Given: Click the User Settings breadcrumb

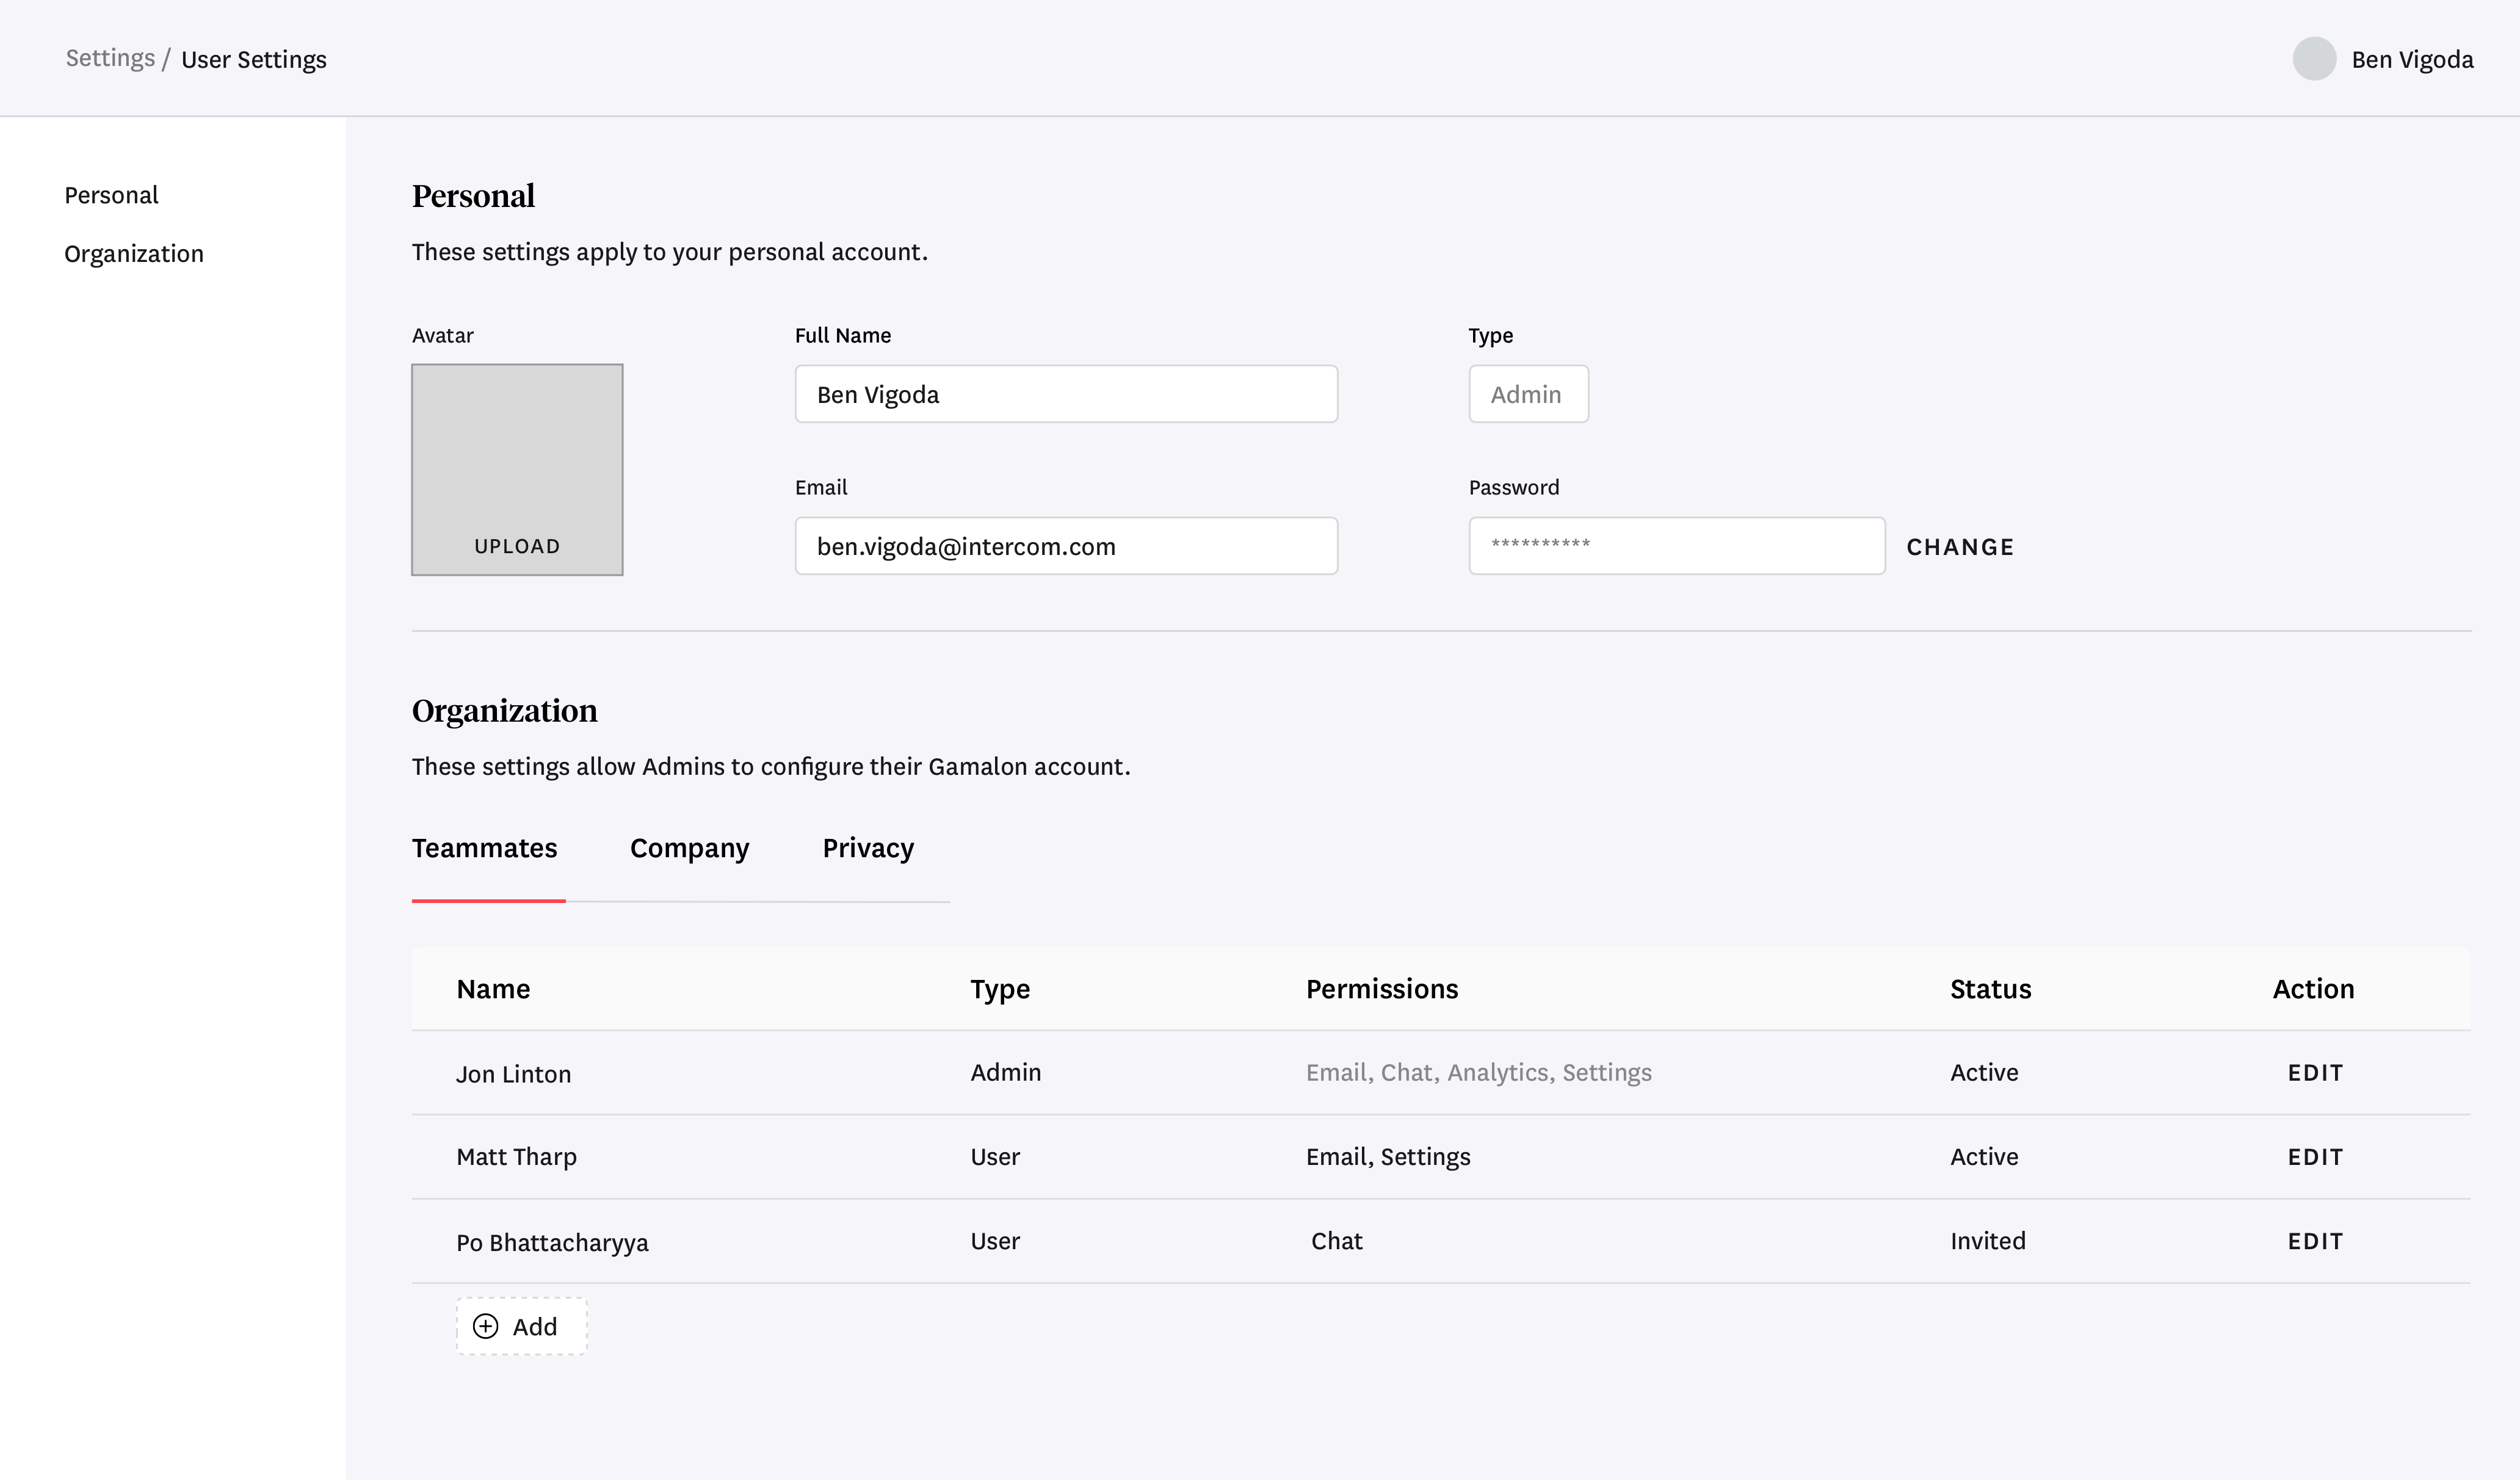Looking at the screenshot, I should 254,59.
